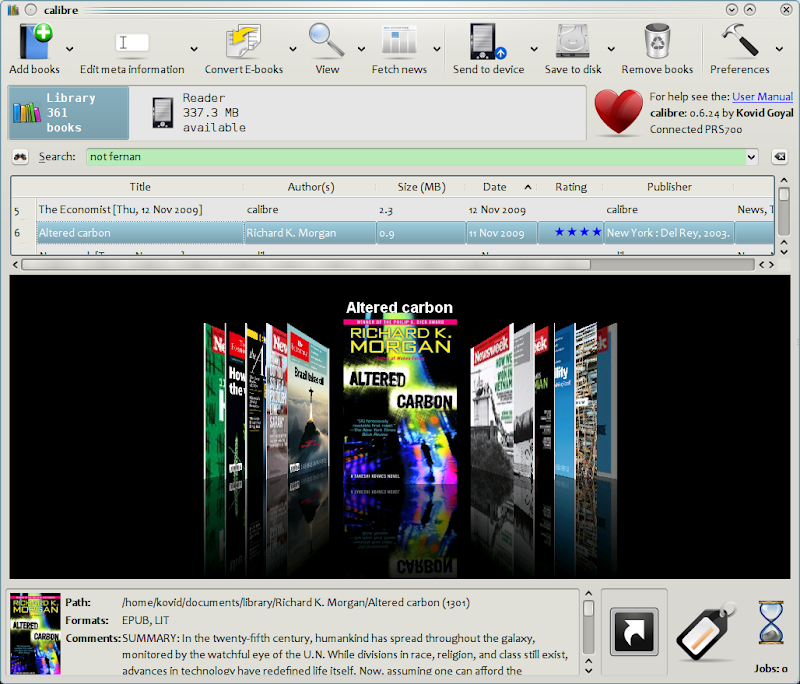
Task: Sort by the Title column header
Action: (x=140, y=187)
